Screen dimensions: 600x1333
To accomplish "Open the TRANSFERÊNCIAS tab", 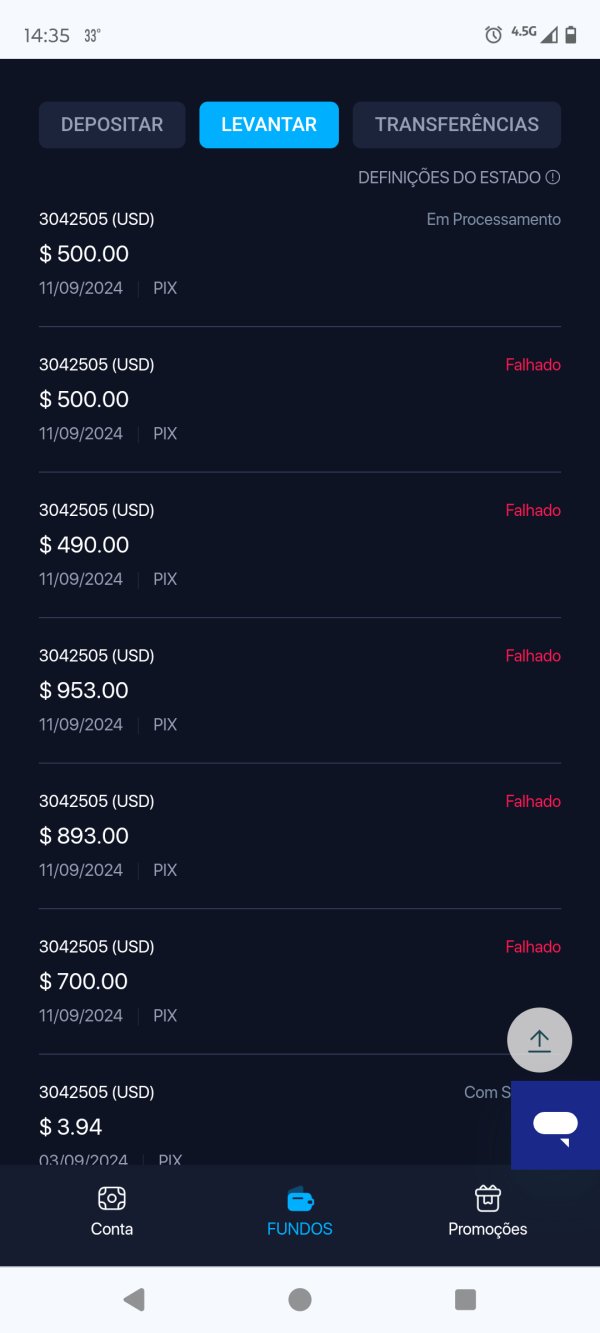I will tap(457, 125).
